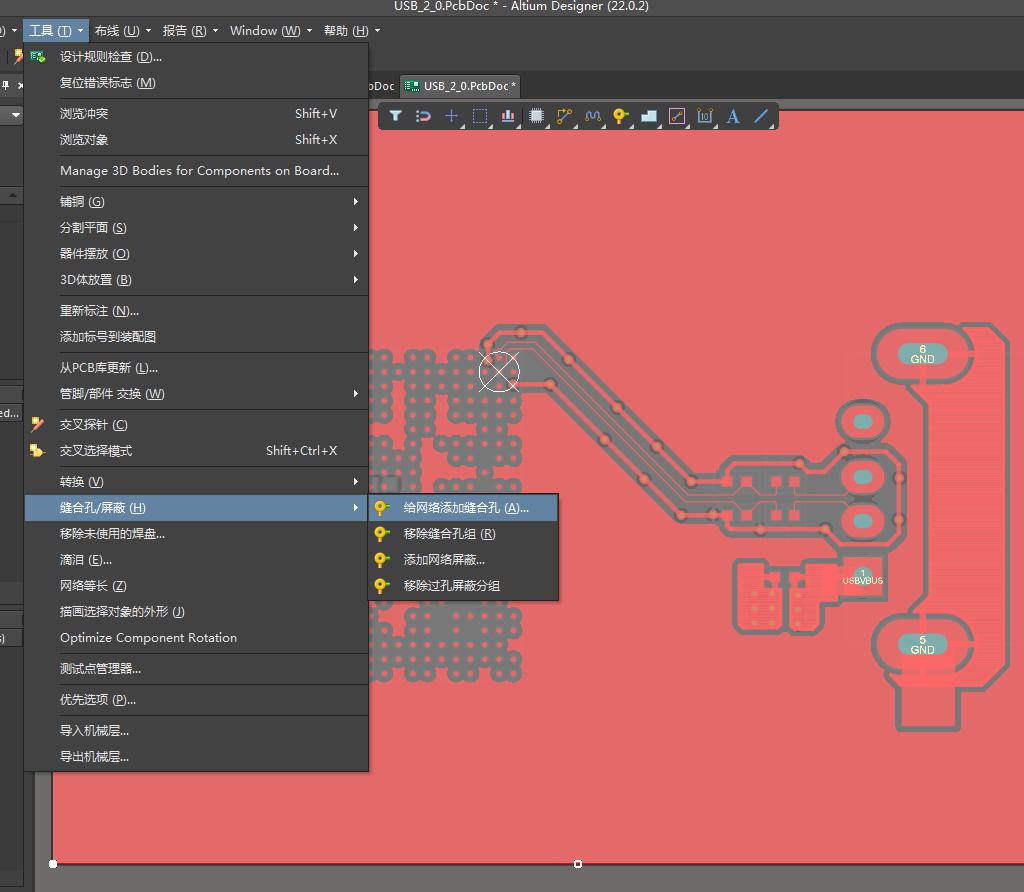Click the place line tool icon
1024x892 pixels.
[761, 116]
